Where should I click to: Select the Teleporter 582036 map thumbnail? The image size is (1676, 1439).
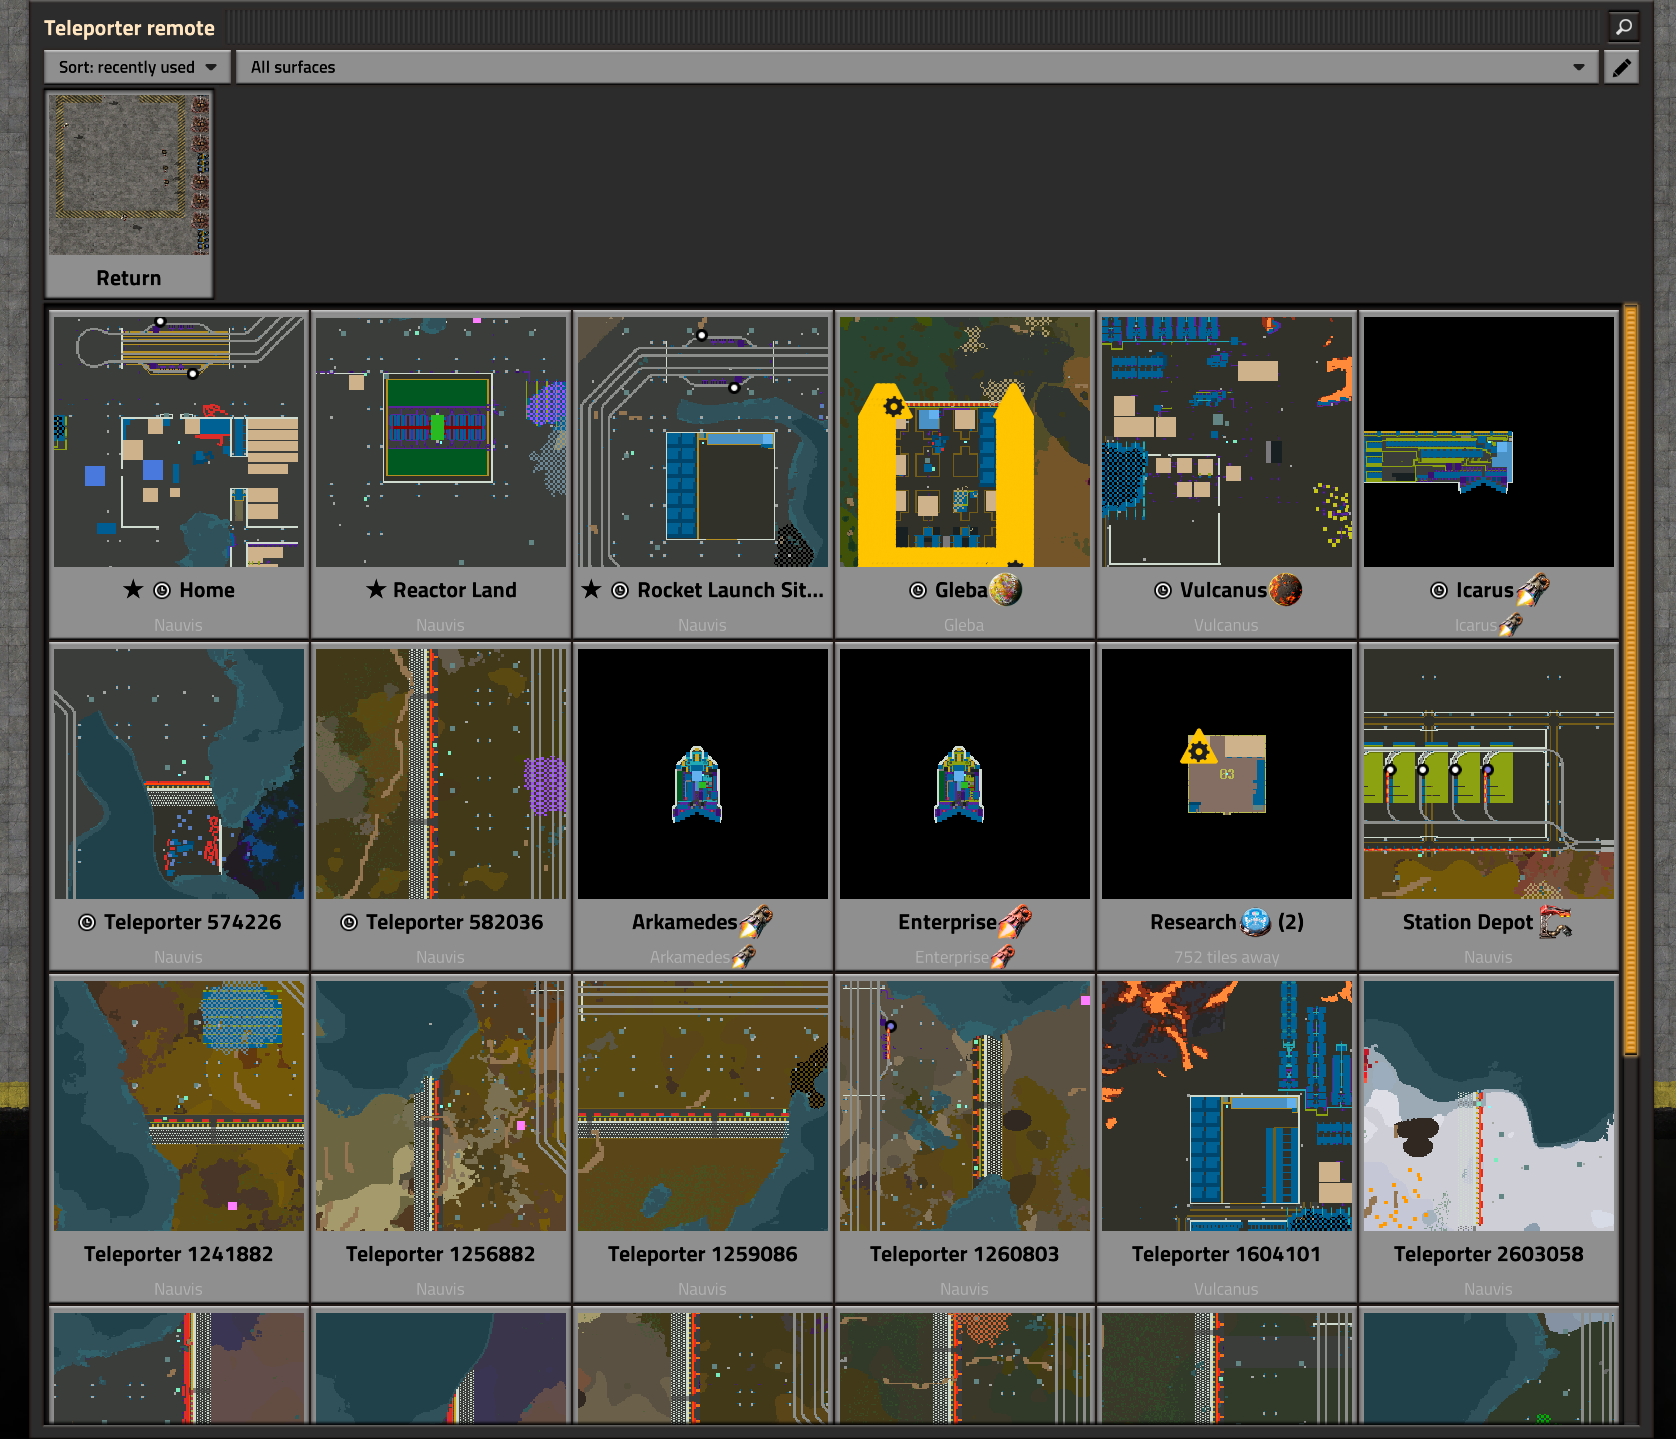coord(441,774)
